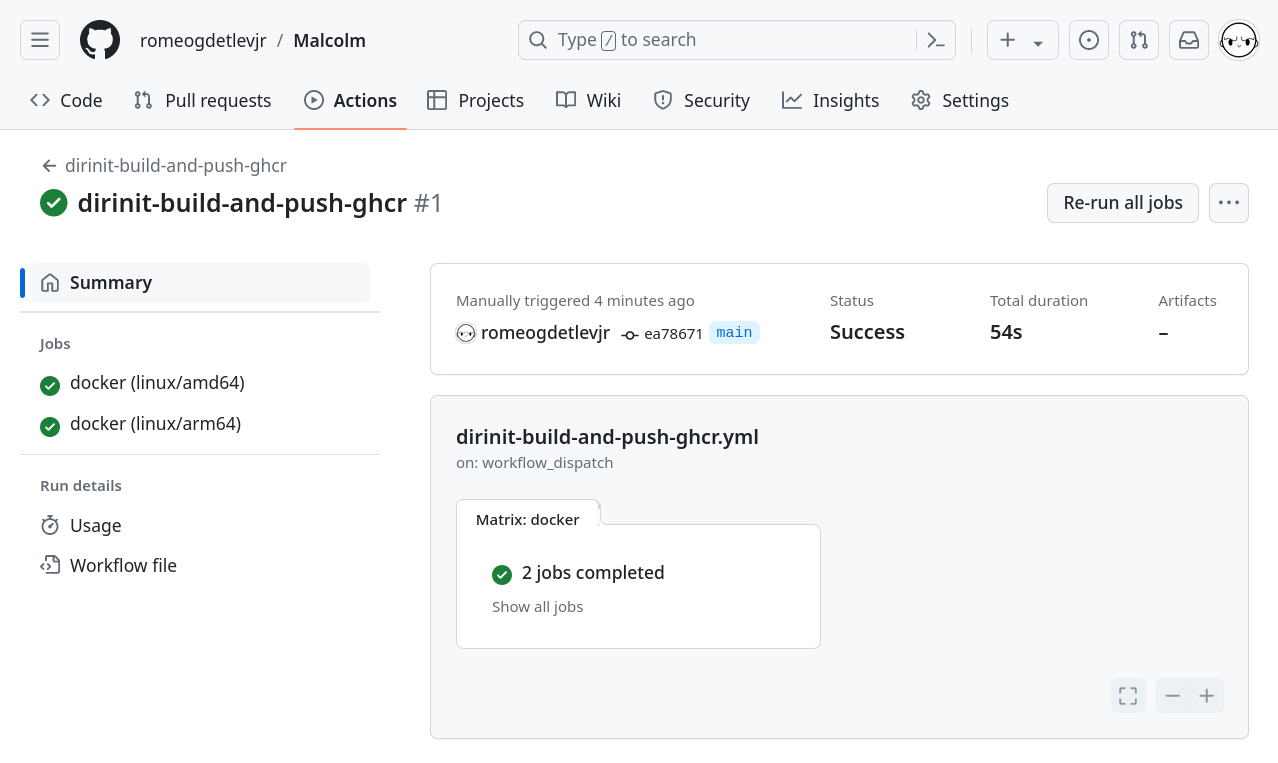Open Workflow file in sidebar
The height and width of the screenshot is (763, 1278).
pyautogui.click(x=123, y=566)
